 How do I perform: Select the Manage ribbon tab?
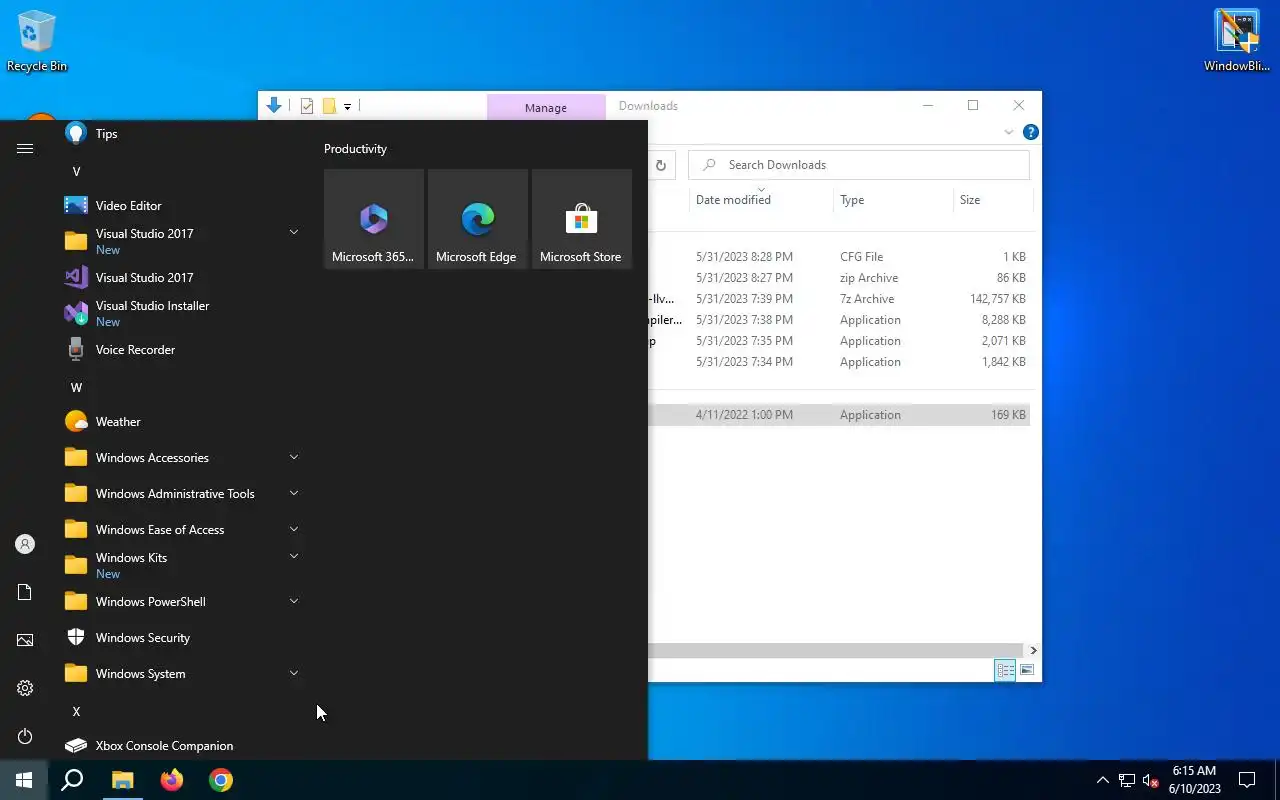coord(546,107)
